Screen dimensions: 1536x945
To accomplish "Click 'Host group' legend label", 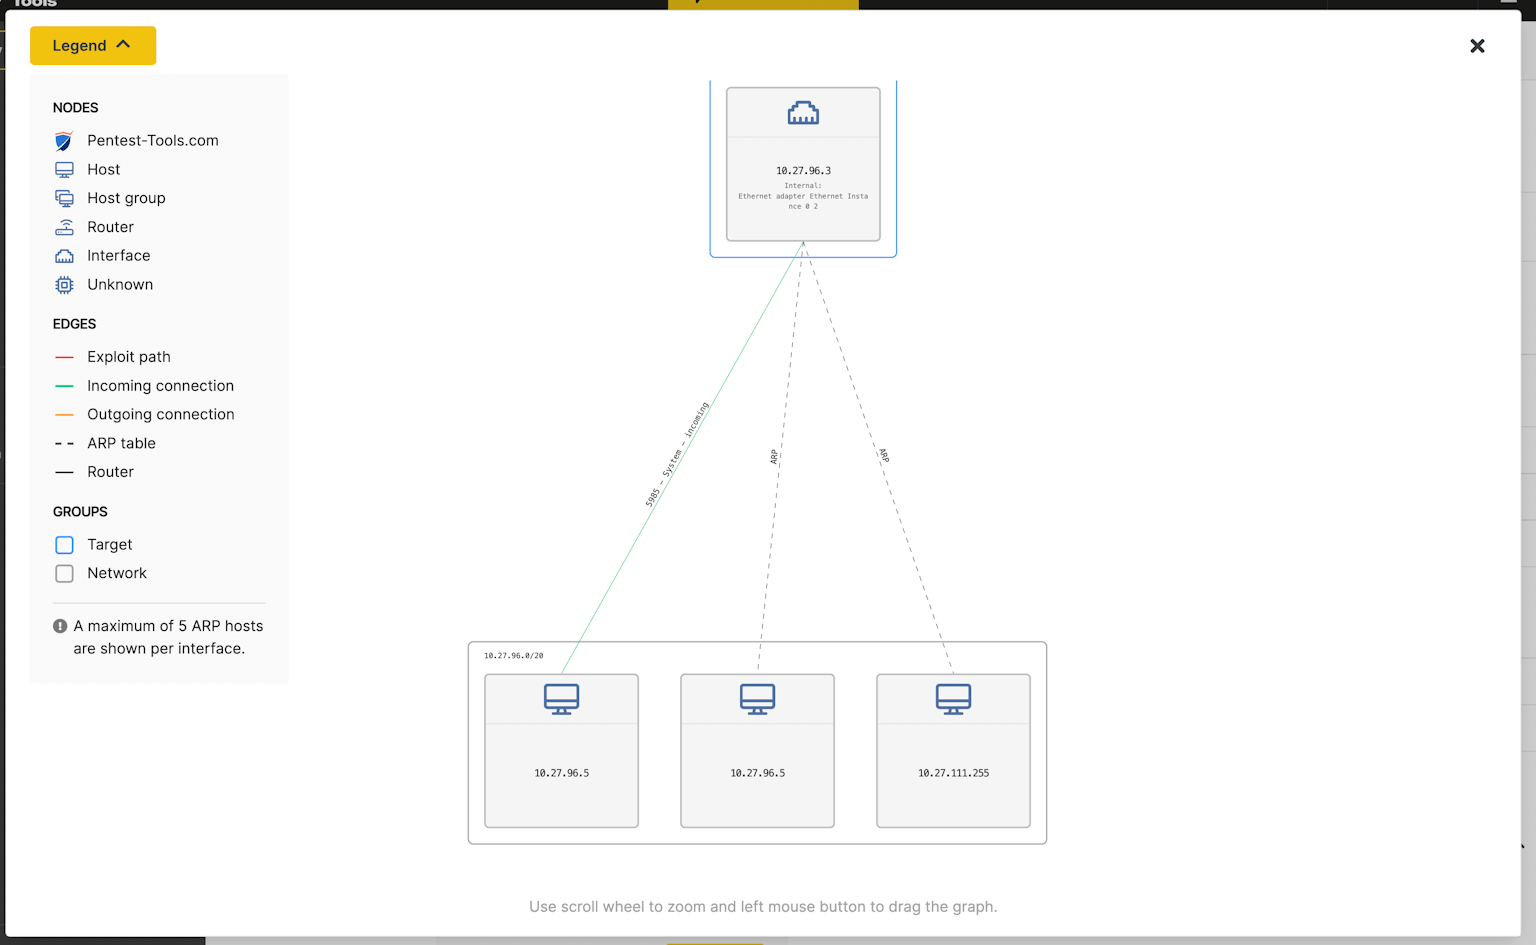I will [126, 198].
